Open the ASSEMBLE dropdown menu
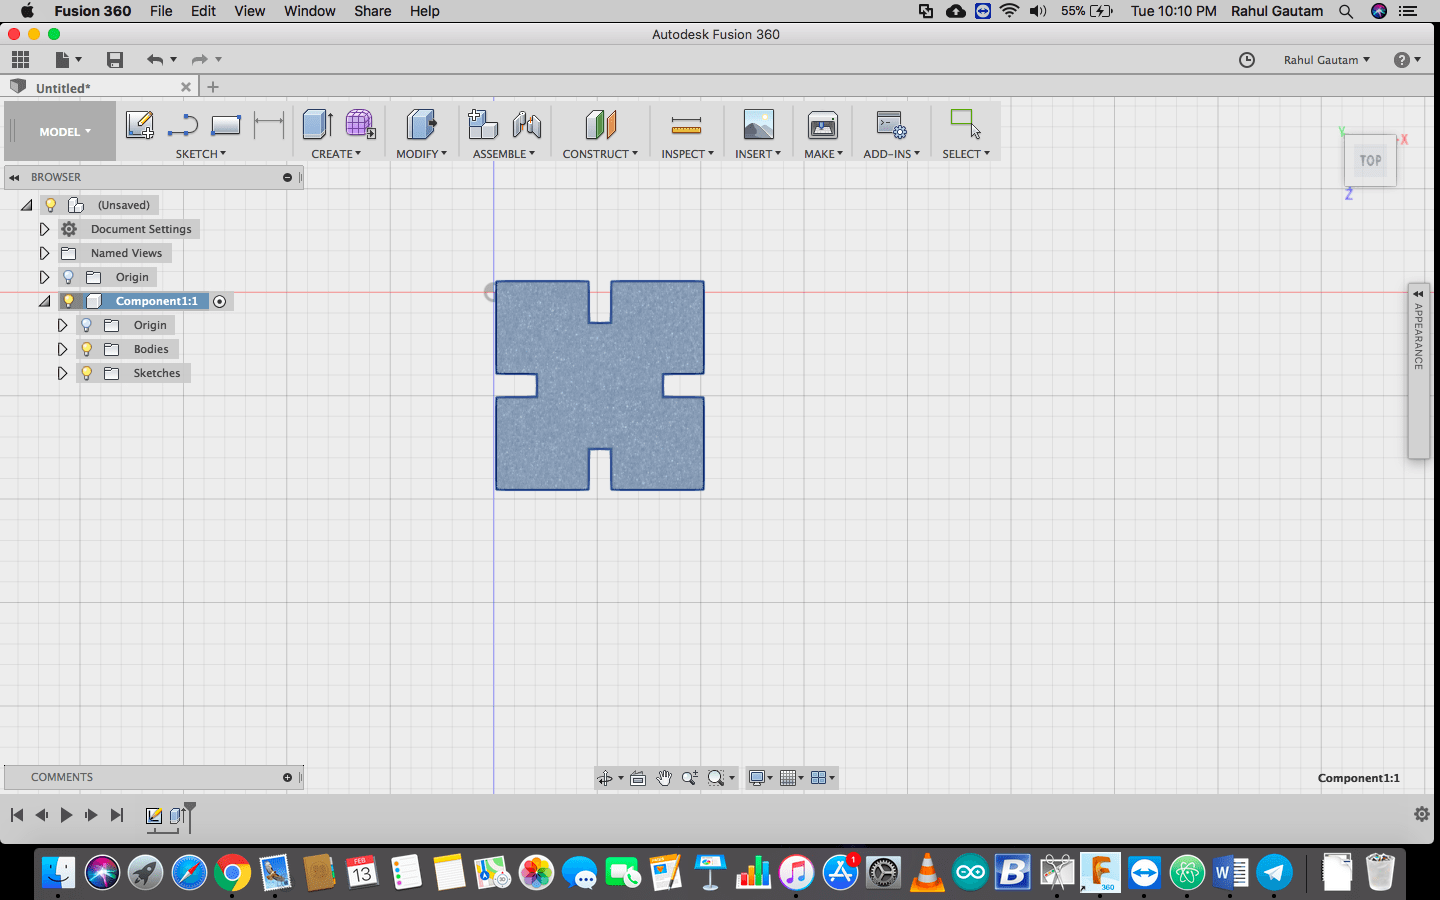 point(504,154)
